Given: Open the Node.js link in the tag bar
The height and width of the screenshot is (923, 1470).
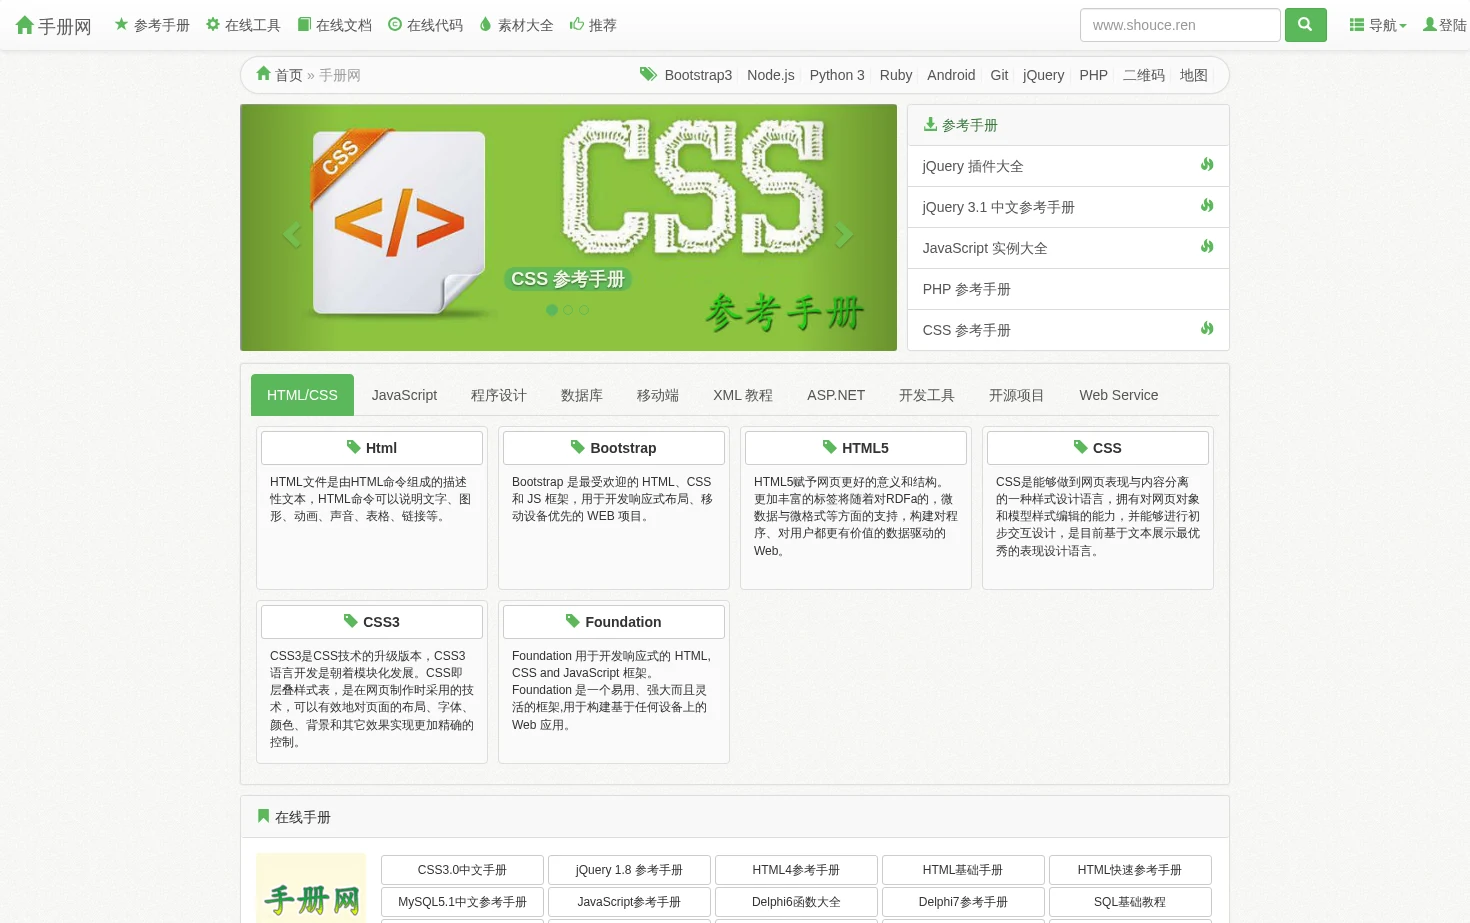Looking at the screenshot, I should pos(771,75).
